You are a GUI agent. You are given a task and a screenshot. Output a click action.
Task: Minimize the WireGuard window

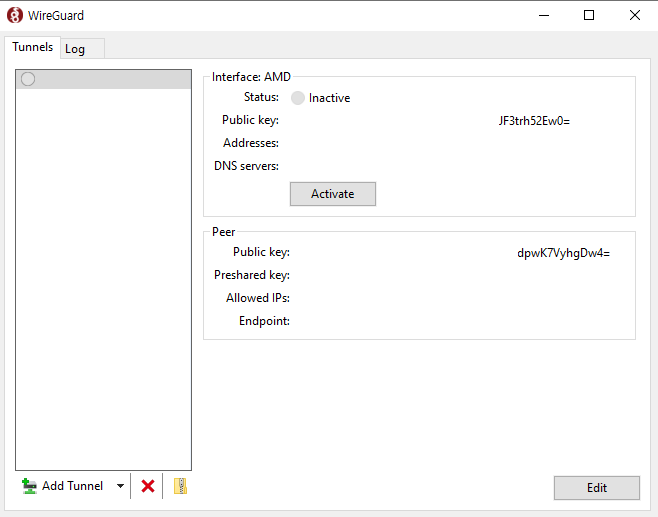point(544,16)
